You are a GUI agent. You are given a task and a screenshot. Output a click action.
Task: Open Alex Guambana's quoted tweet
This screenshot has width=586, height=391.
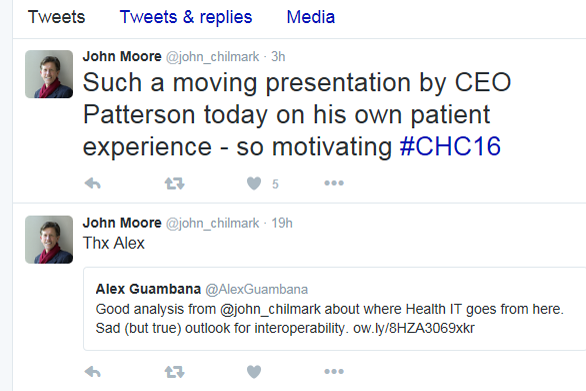click(x=334, y=309)
